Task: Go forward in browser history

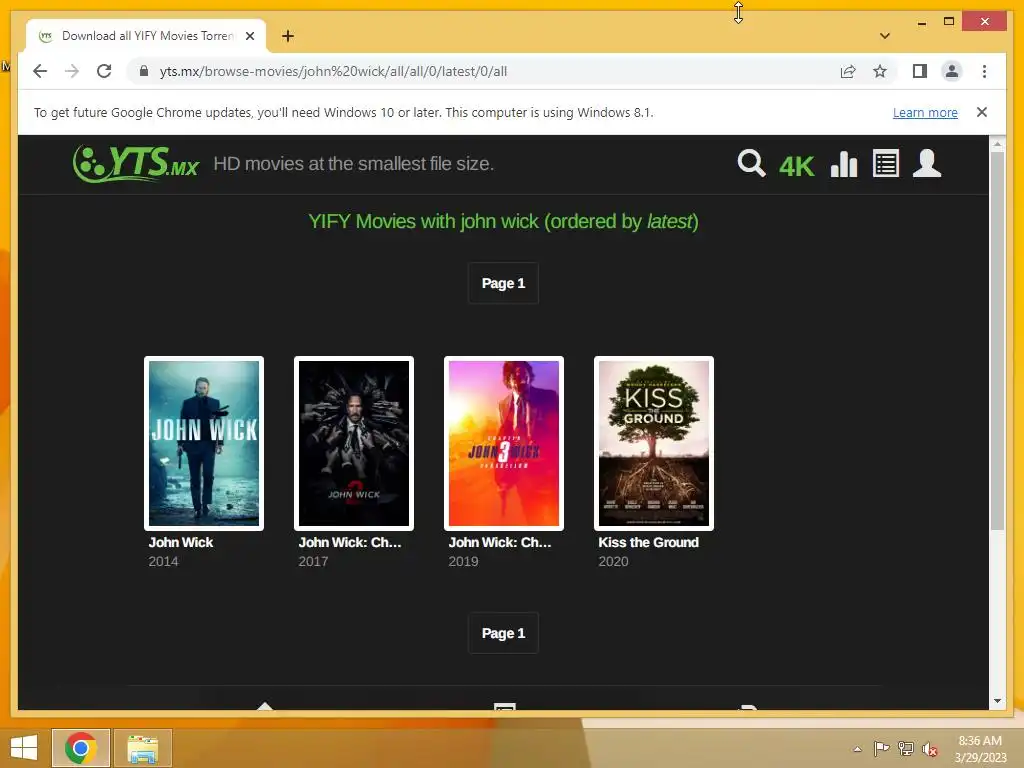Action: click(72, 71)
